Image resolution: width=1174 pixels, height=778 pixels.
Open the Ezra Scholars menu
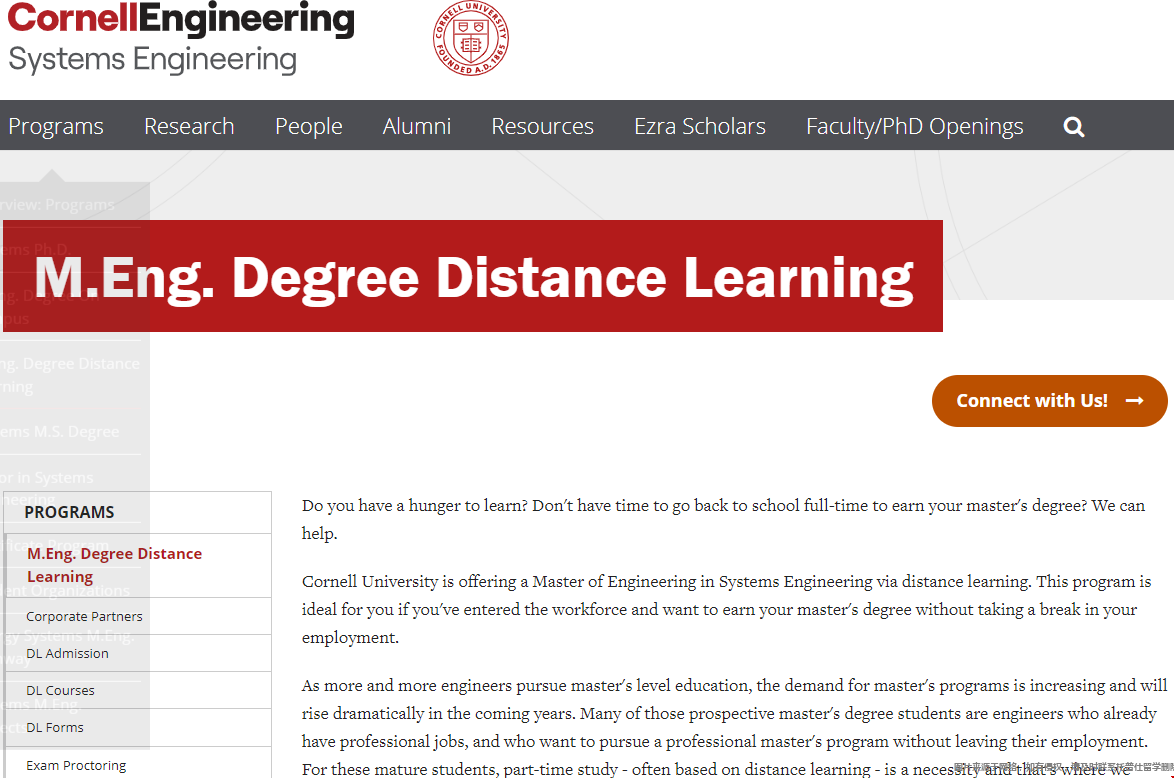[x=700, y=126]
